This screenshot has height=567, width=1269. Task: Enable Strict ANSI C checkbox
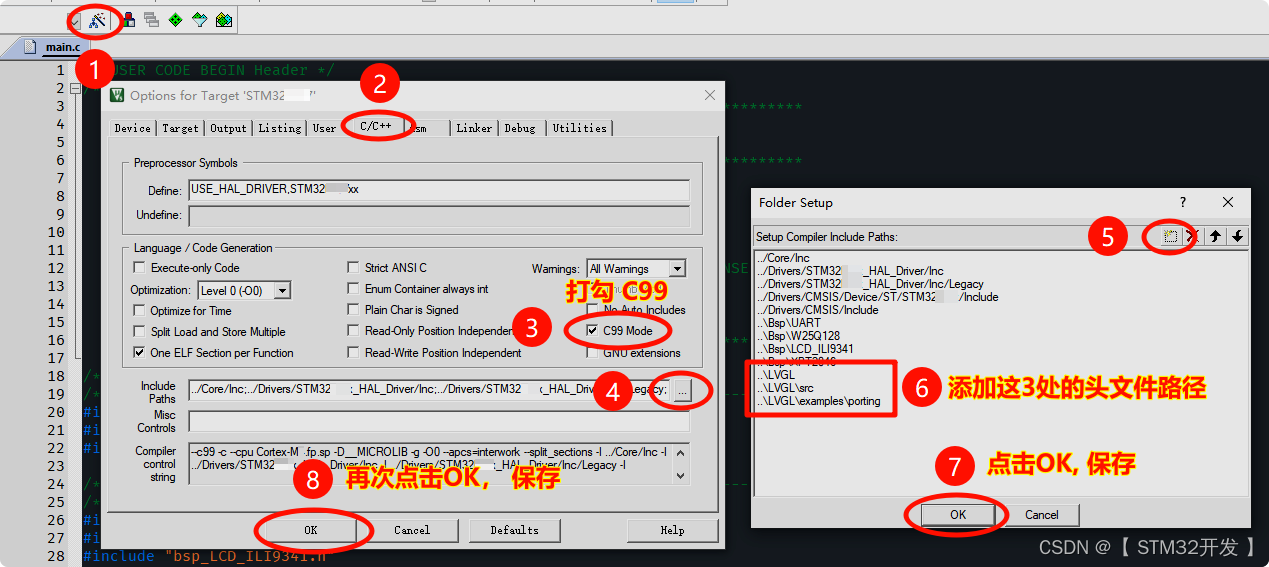click(x=354, y=268)
